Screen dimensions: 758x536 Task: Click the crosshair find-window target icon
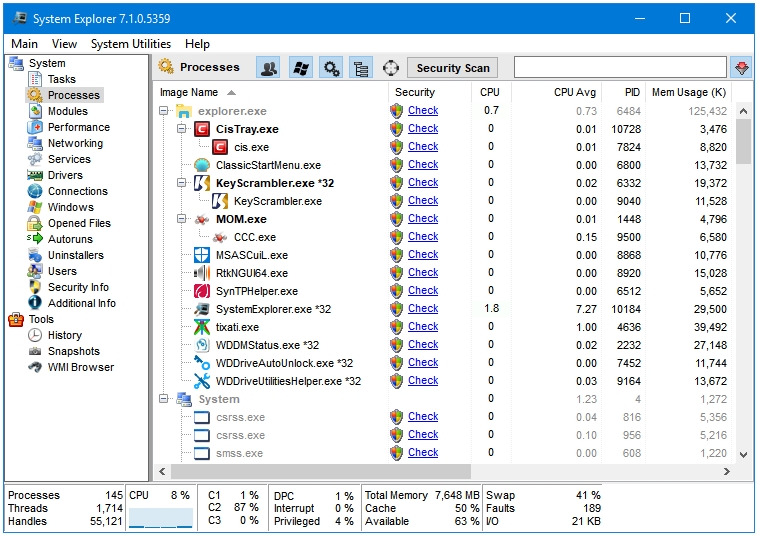pos(391,68)
